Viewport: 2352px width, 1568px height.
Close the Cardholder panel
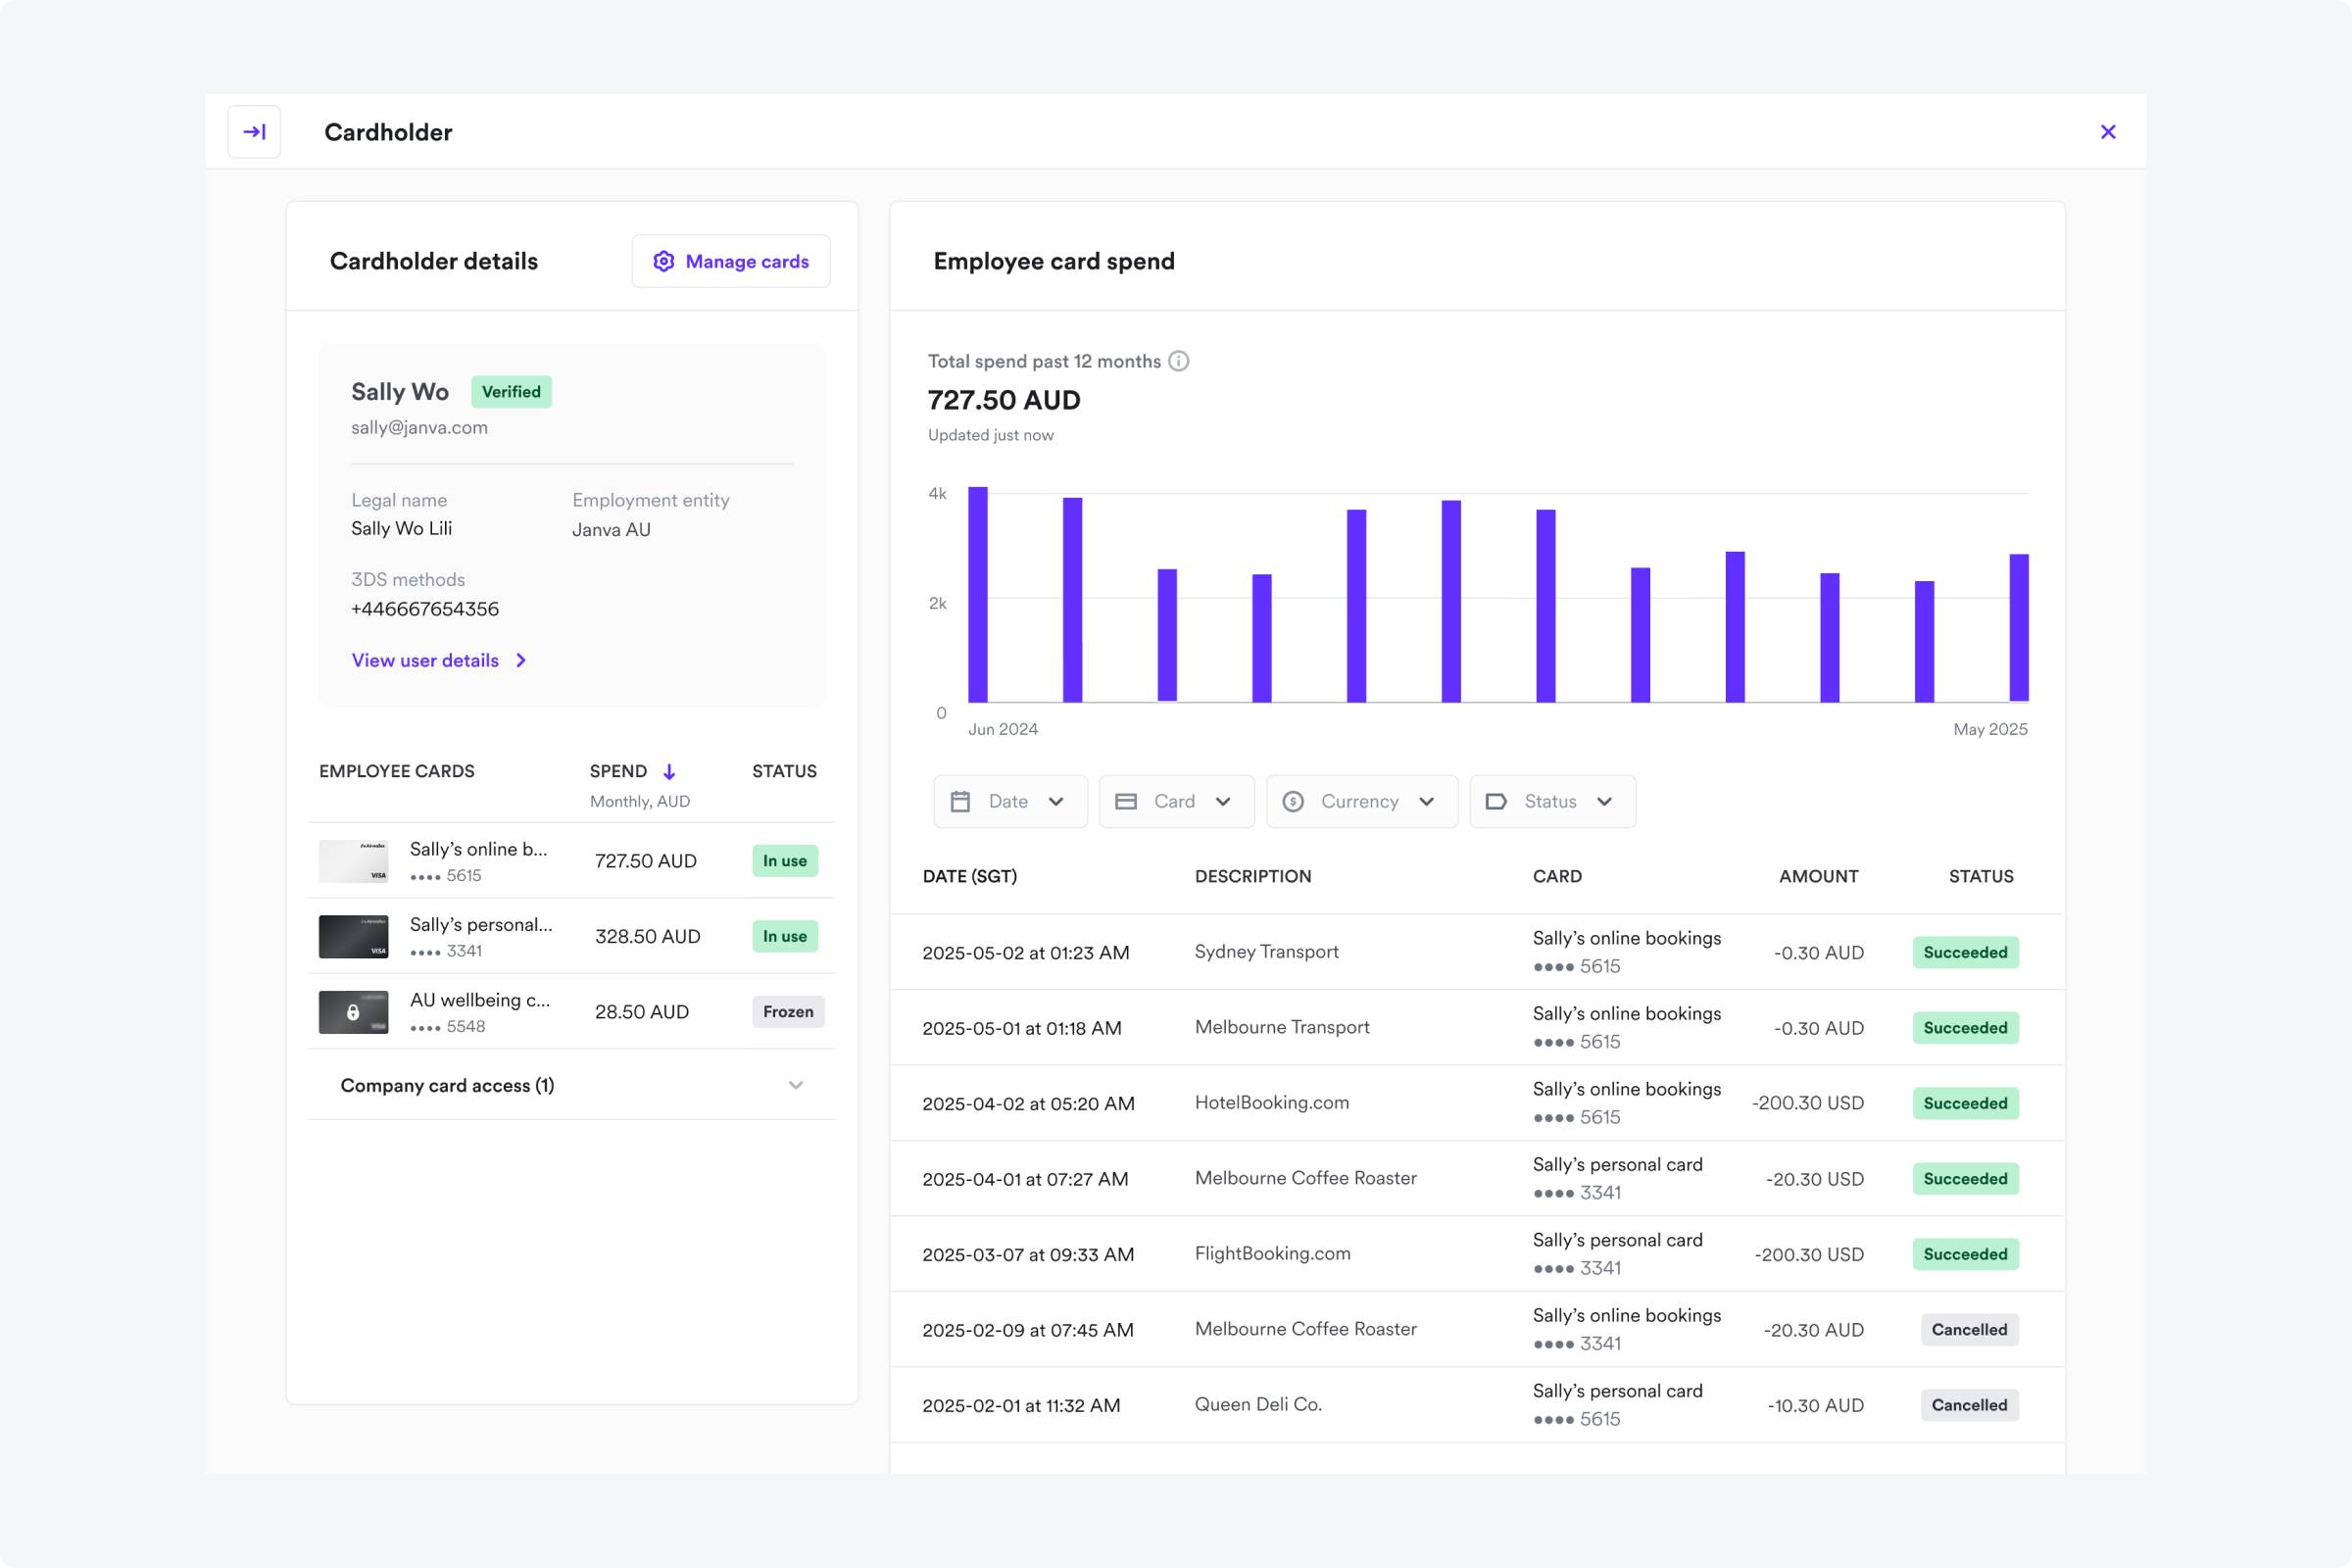coord(2108,131)
